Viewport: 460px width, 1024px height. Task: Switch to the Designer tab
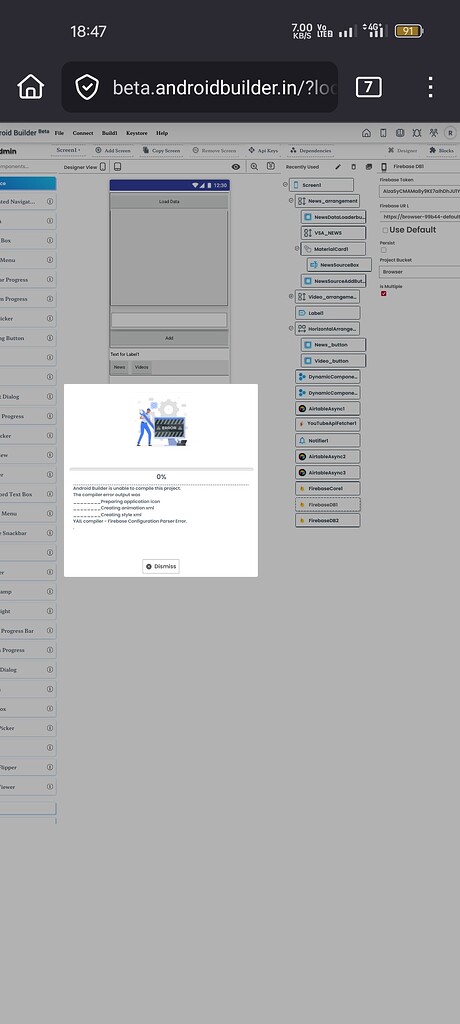click(402, 150)
